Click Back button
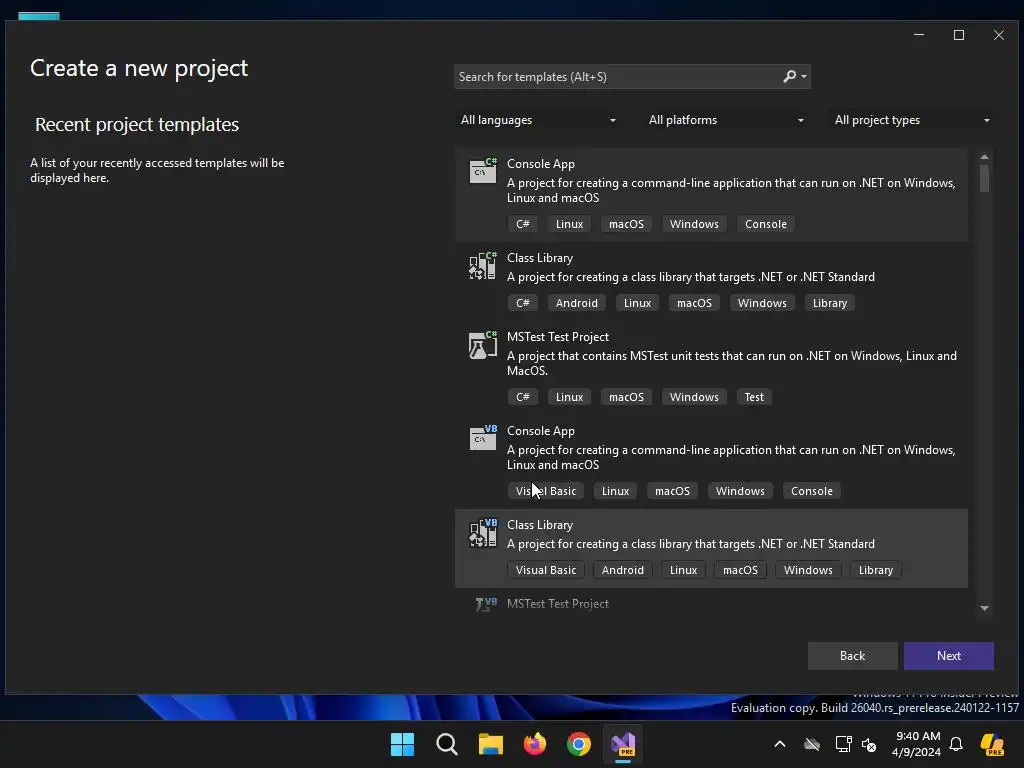 point(852,656)
